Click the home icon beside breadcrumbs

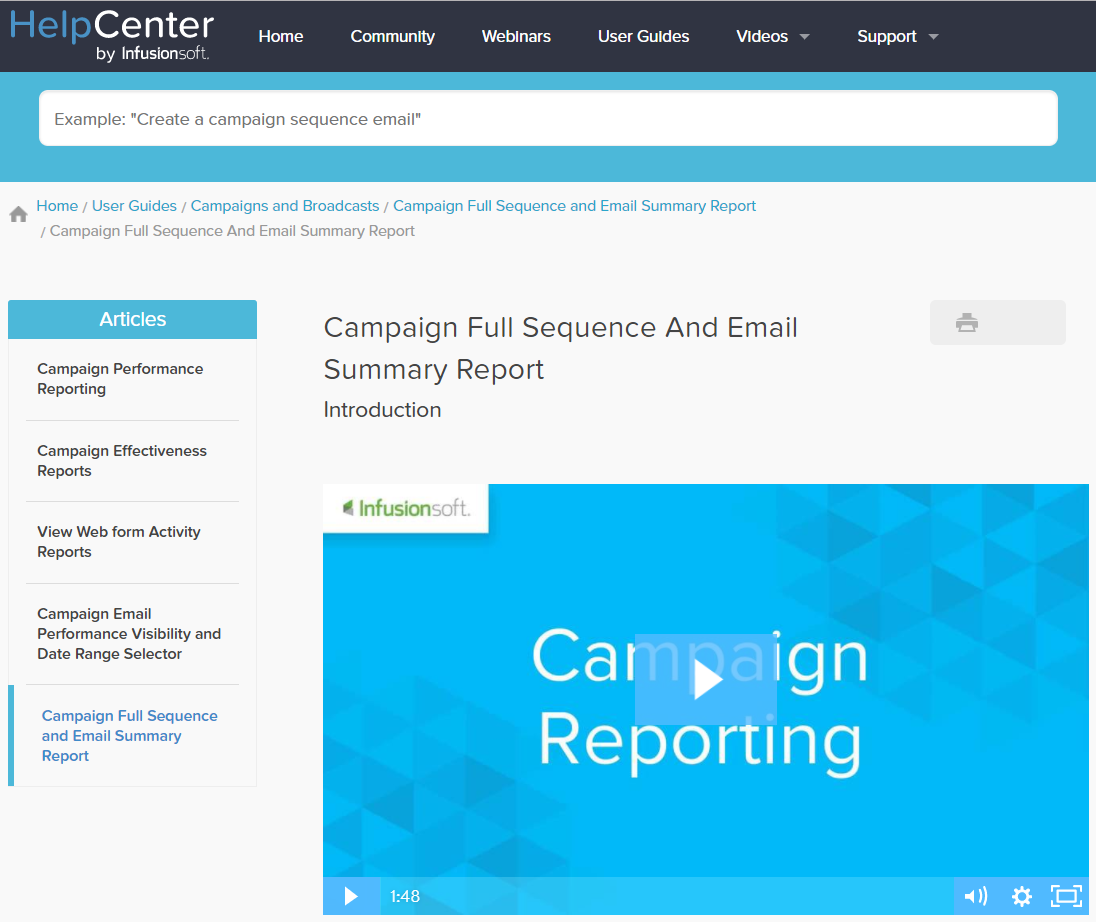tap(19, 214)
